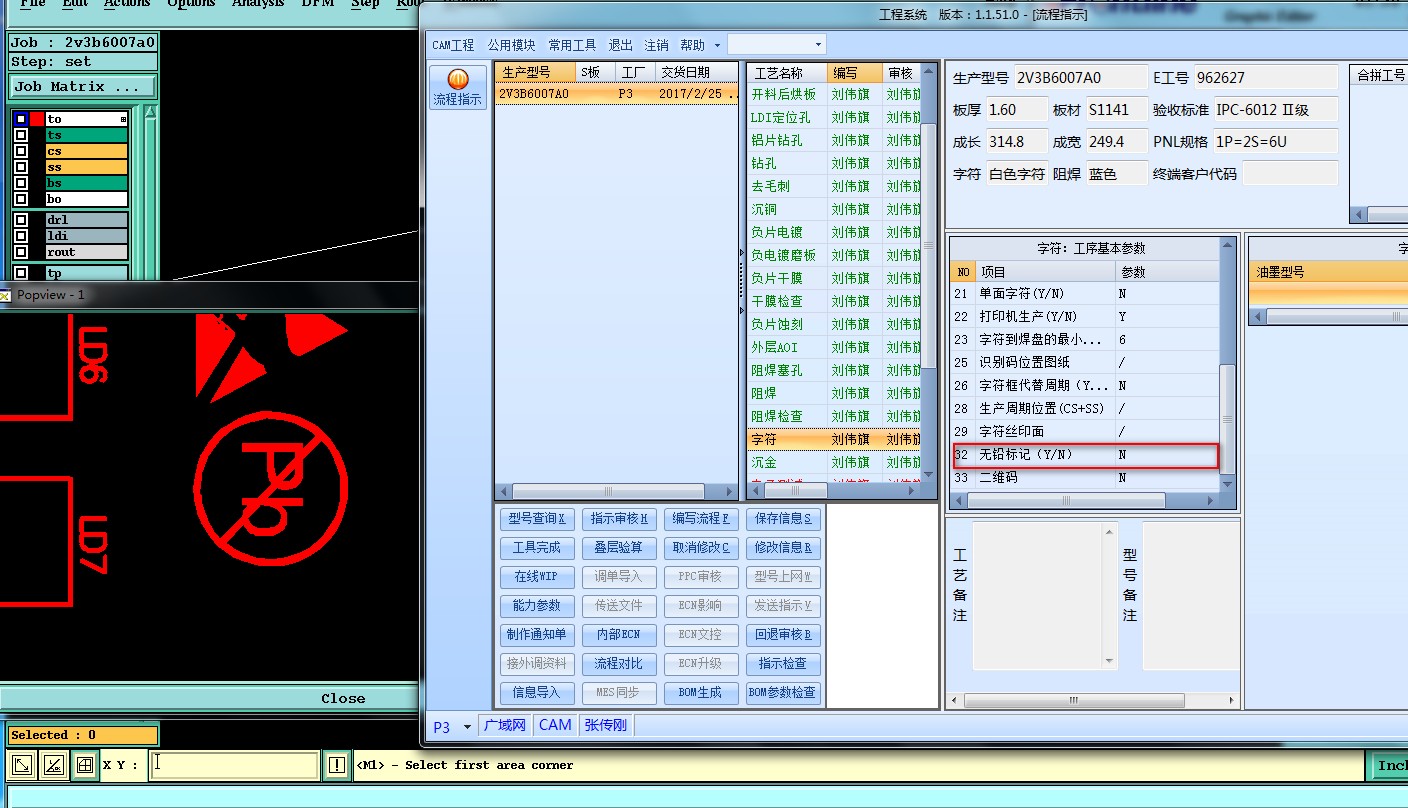Screen dimensions: 1408x808
Task: Click the 制作通知单 button
Action: pos(537,635)
